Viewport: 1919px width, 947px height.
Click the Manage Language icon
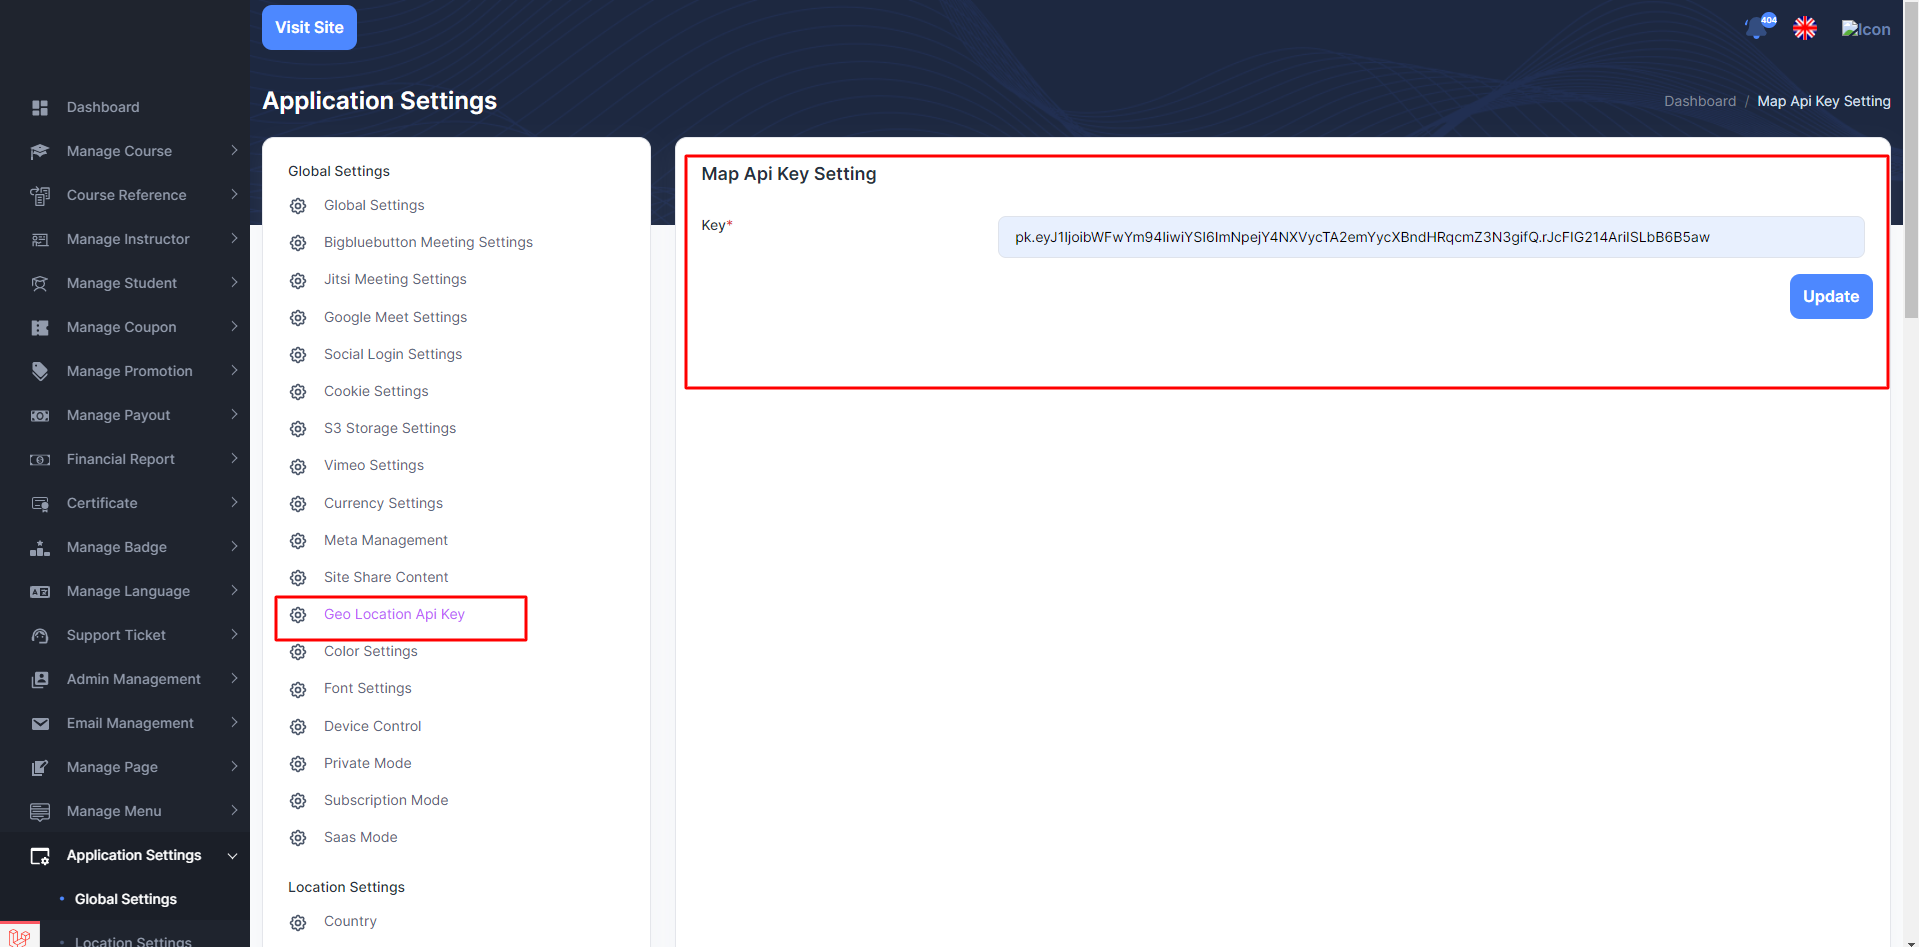[x=40, y=591]
